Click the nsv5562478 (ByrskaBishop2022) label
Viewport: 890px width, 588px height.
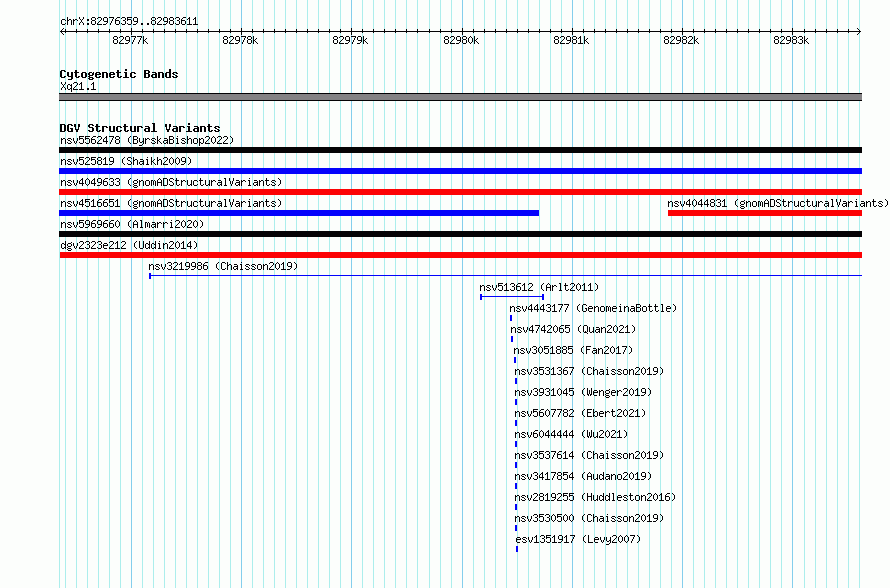click(x=147, y=140)
